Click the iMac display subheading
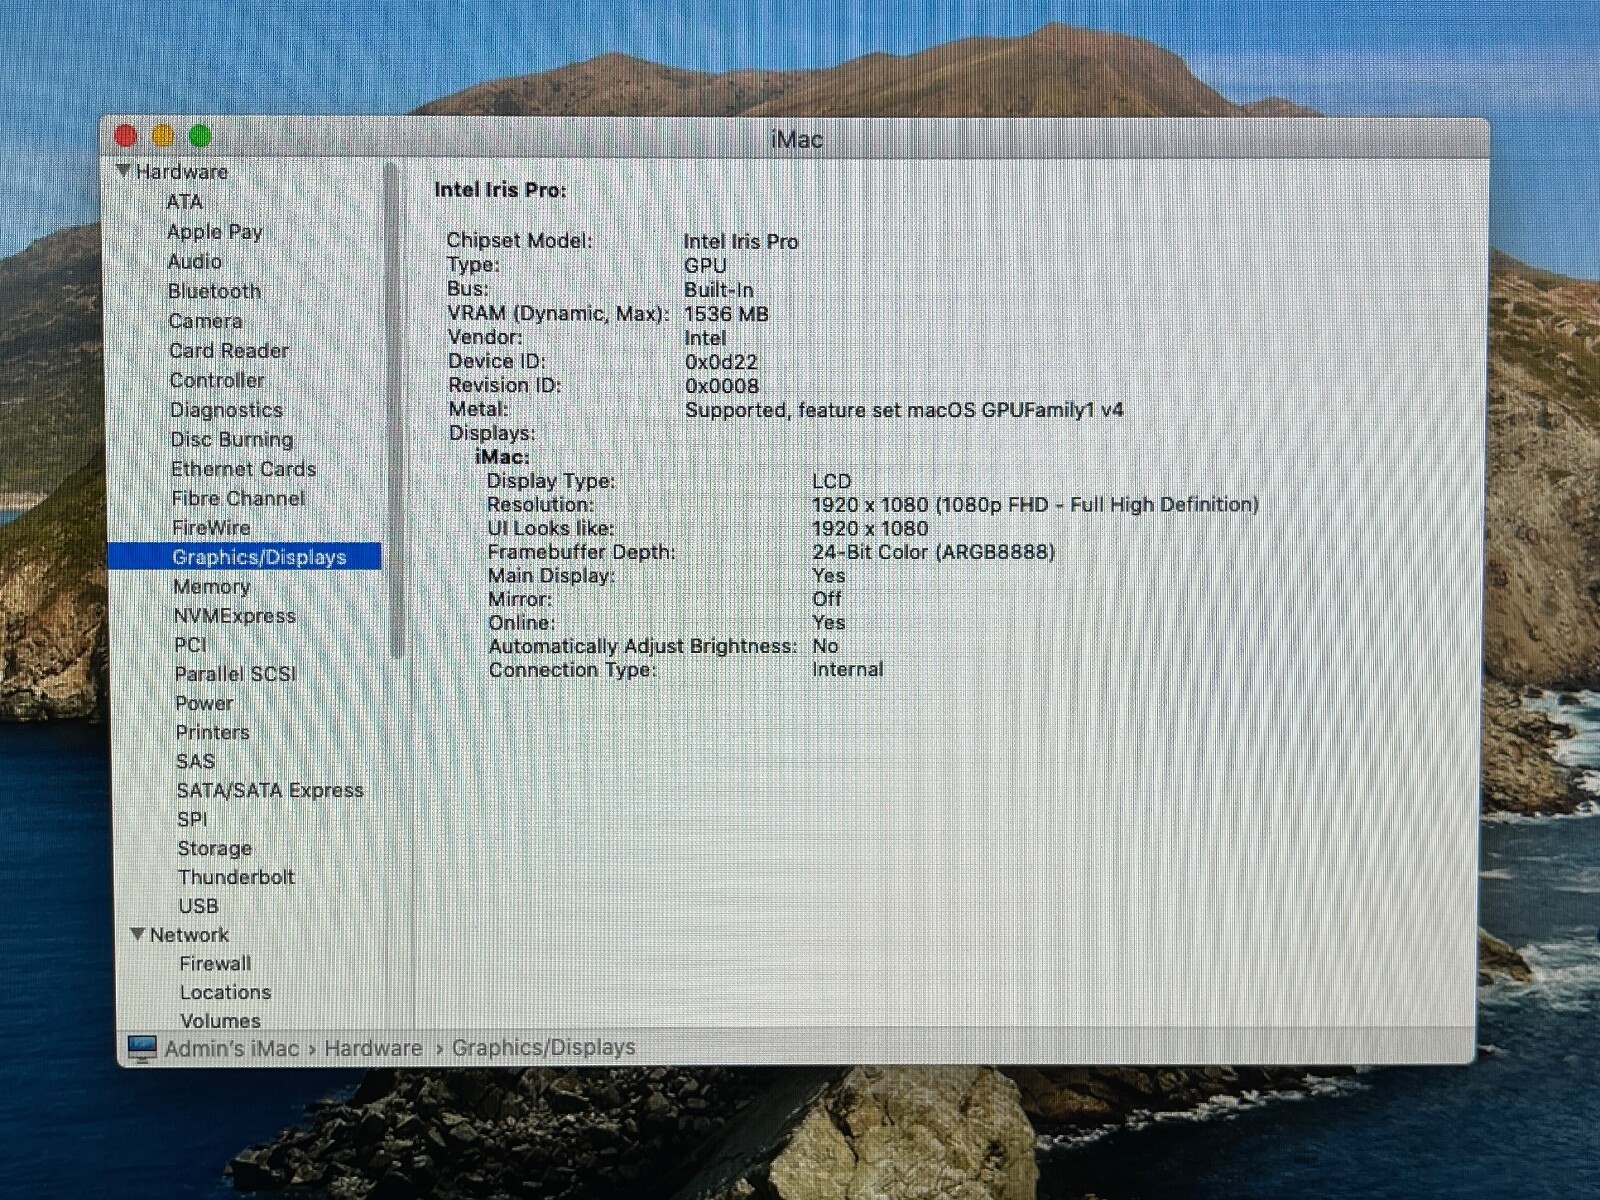Image resolution: width=1600 pixels, height=1200 pixels. [x=502, y=457]
